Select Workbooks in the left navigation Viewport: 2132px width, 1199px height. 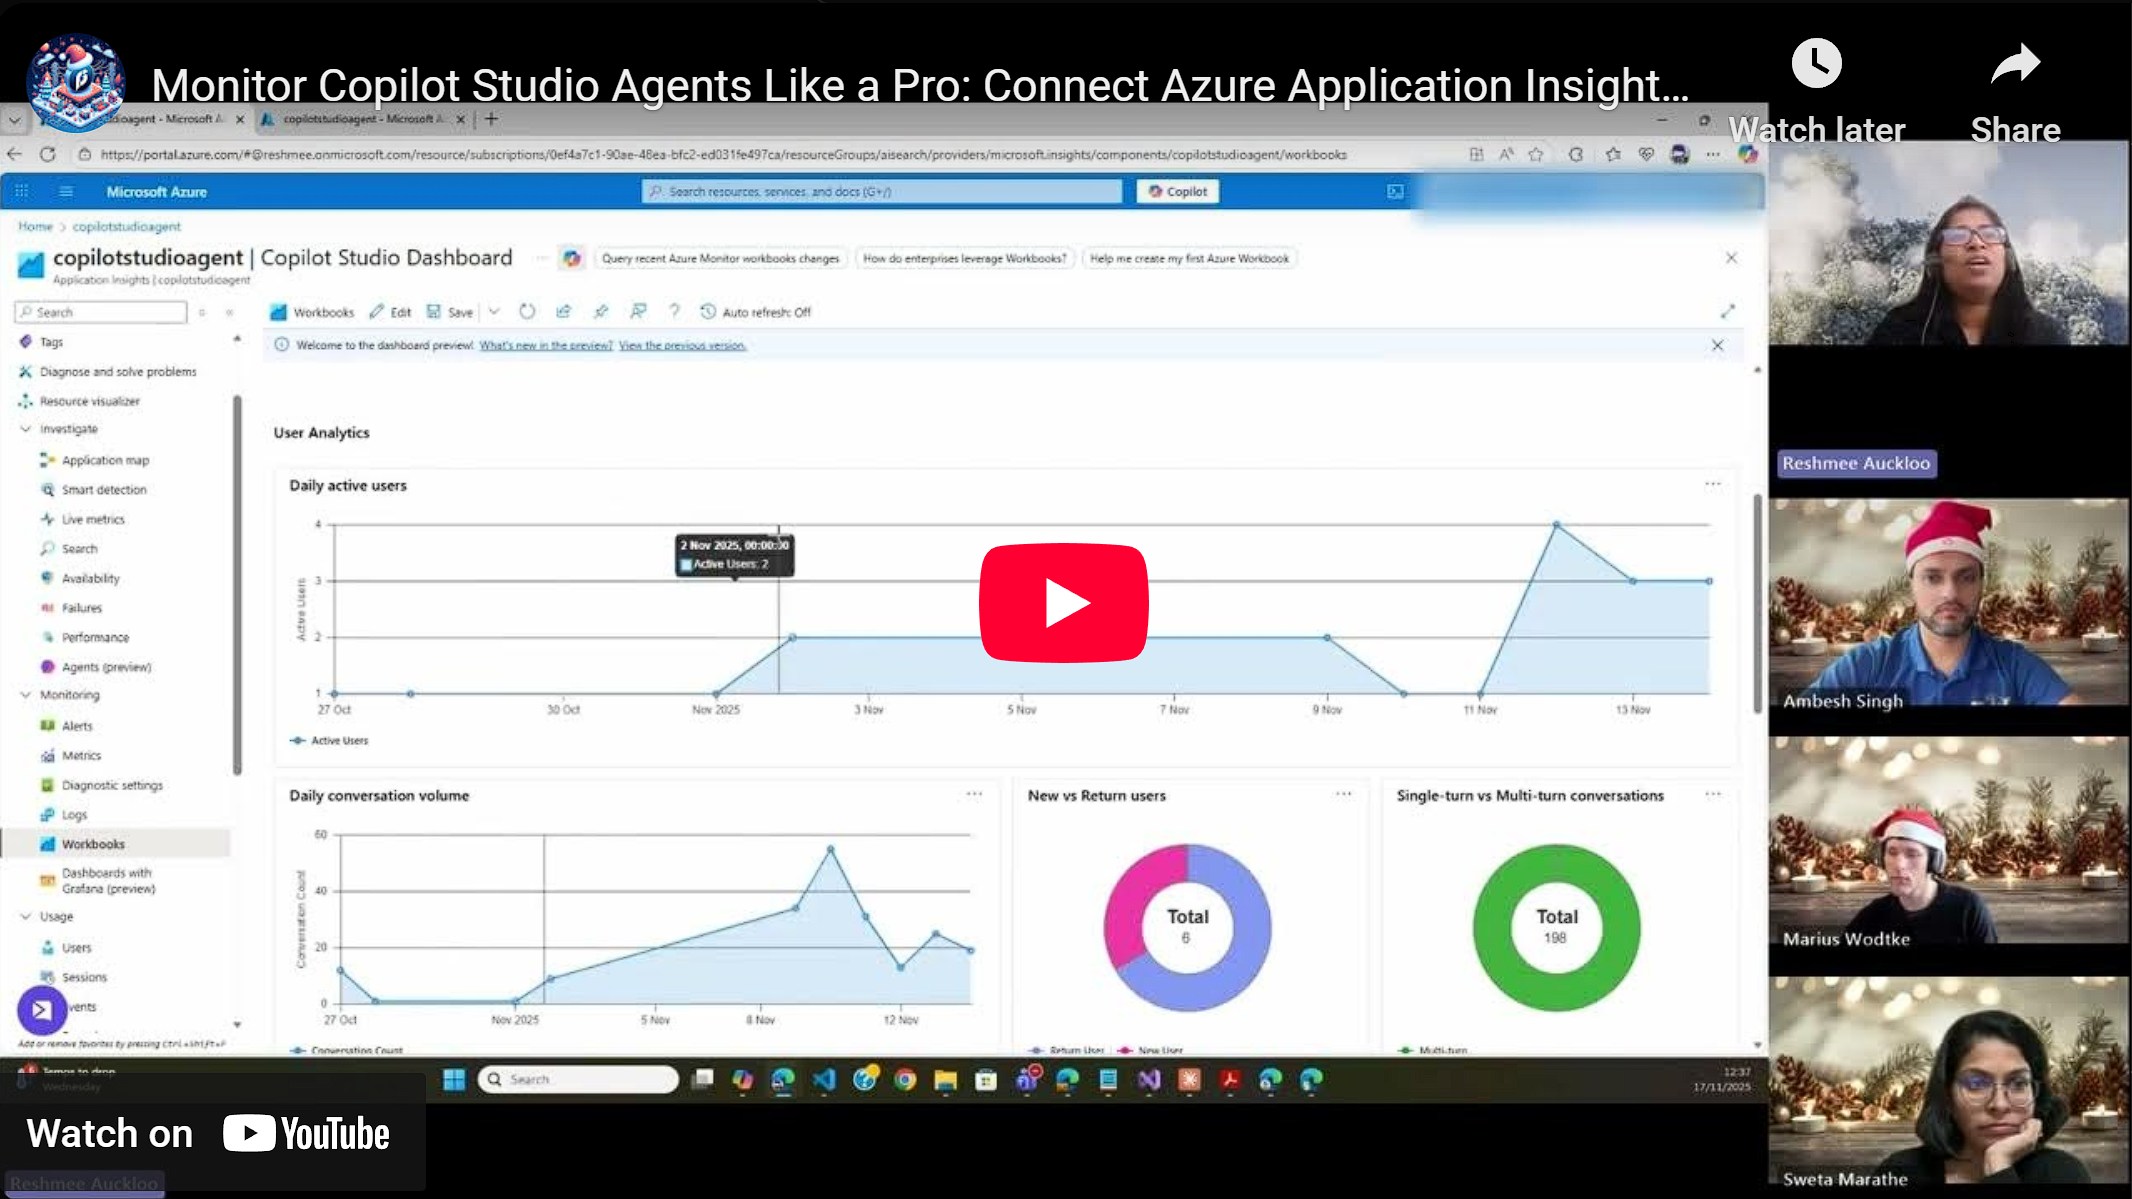click(93, 844)
